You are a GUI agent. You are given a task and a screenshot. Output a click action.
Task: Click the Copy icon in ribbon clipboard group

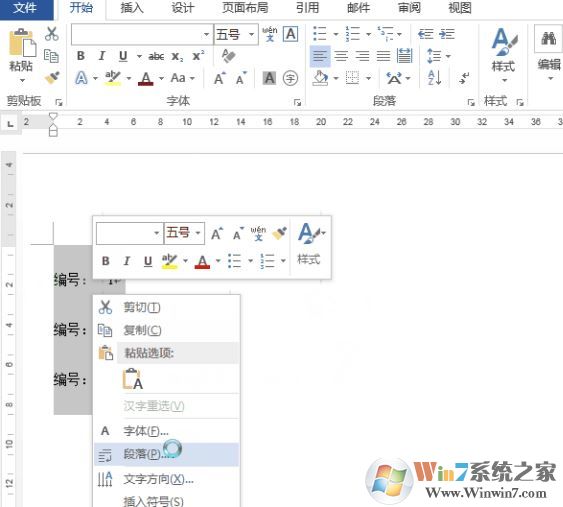pos(51,56)
